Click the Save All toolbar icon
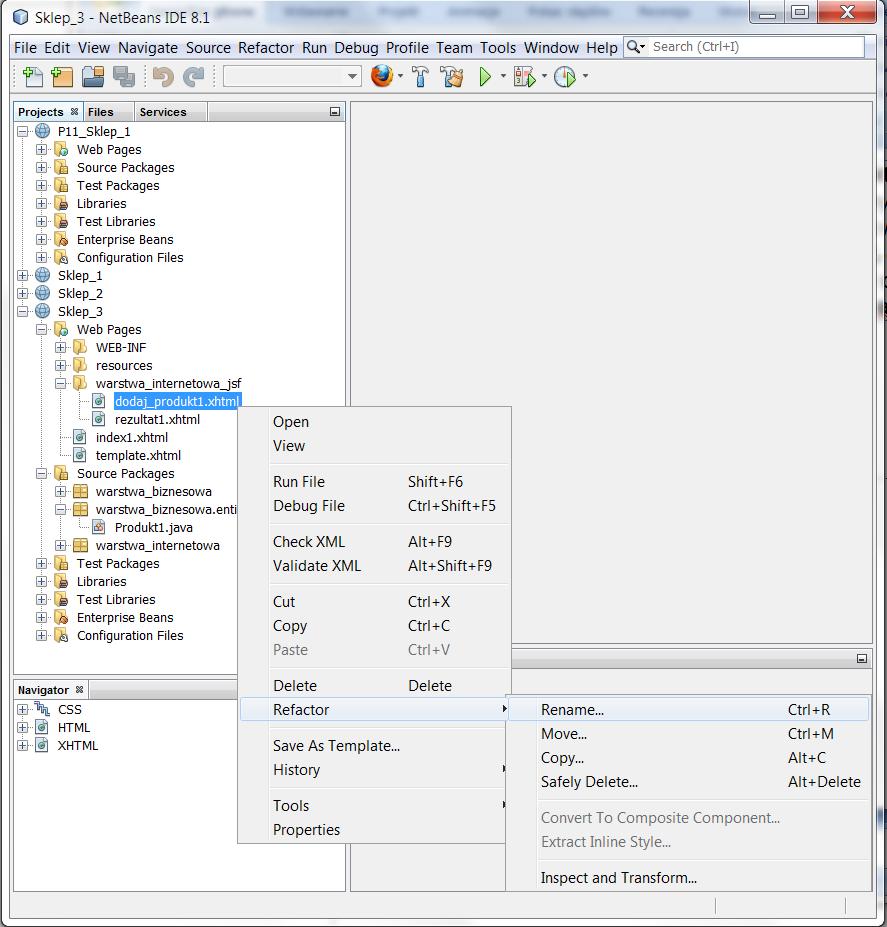 pyautogui.click(x=124, y=77)
